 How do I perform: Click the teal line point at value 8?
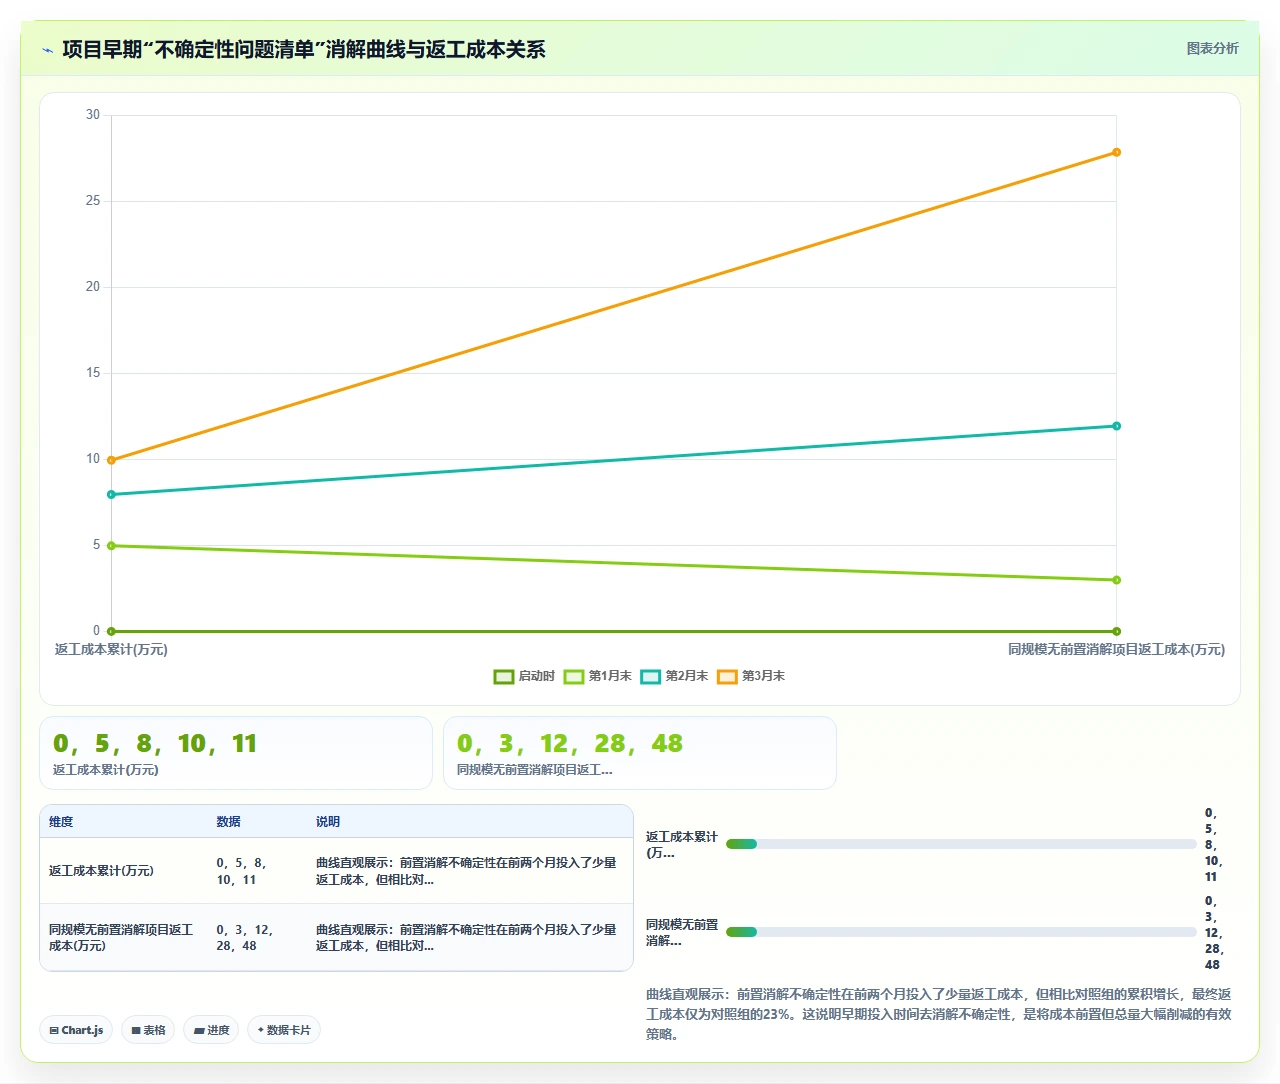[111, 494]
